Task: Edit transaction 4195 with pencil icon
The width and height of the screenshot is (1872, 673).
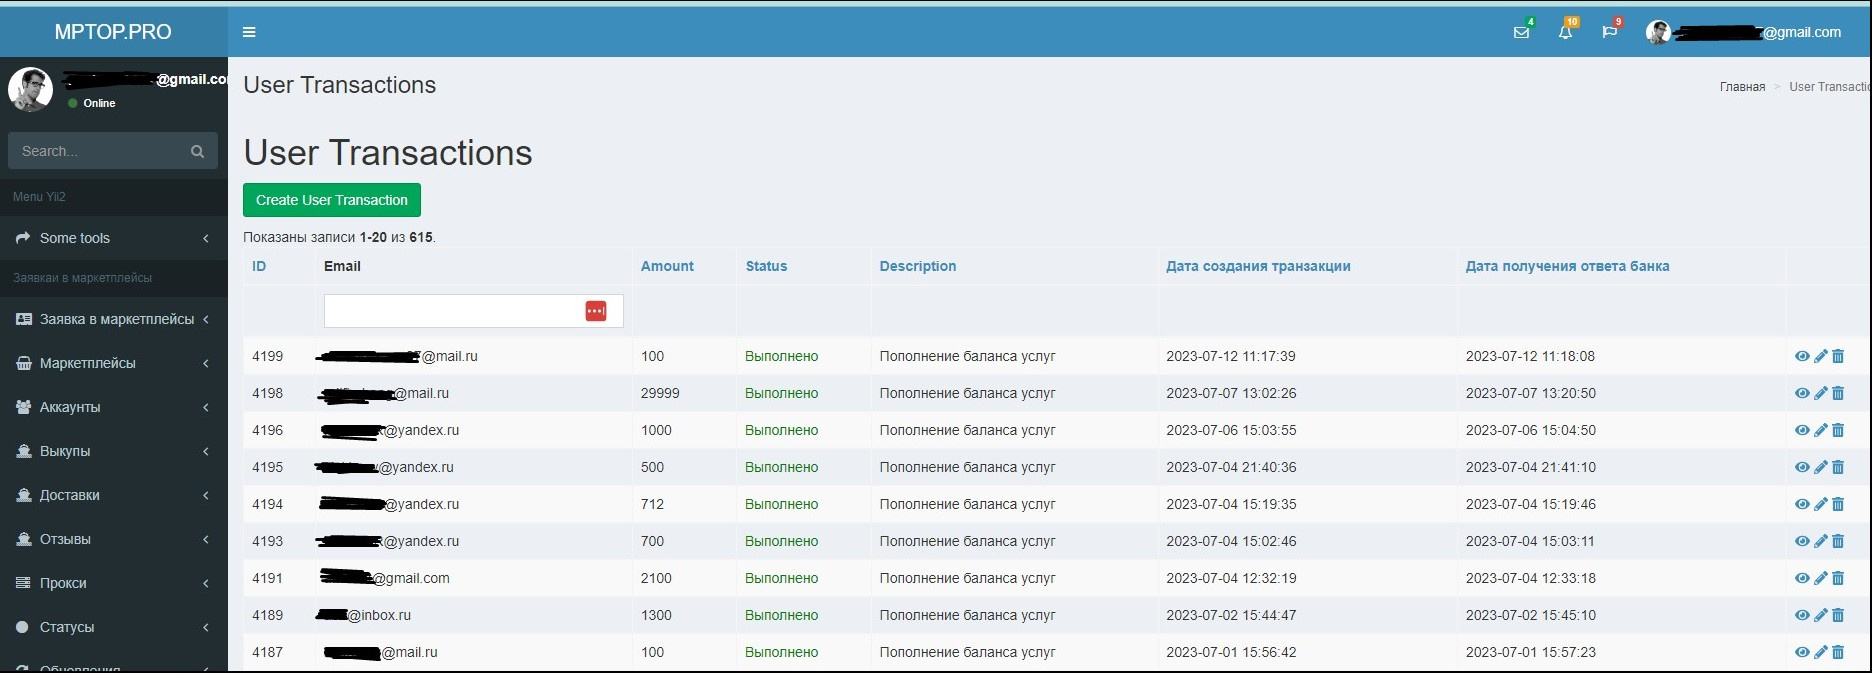Action: 1821,467
